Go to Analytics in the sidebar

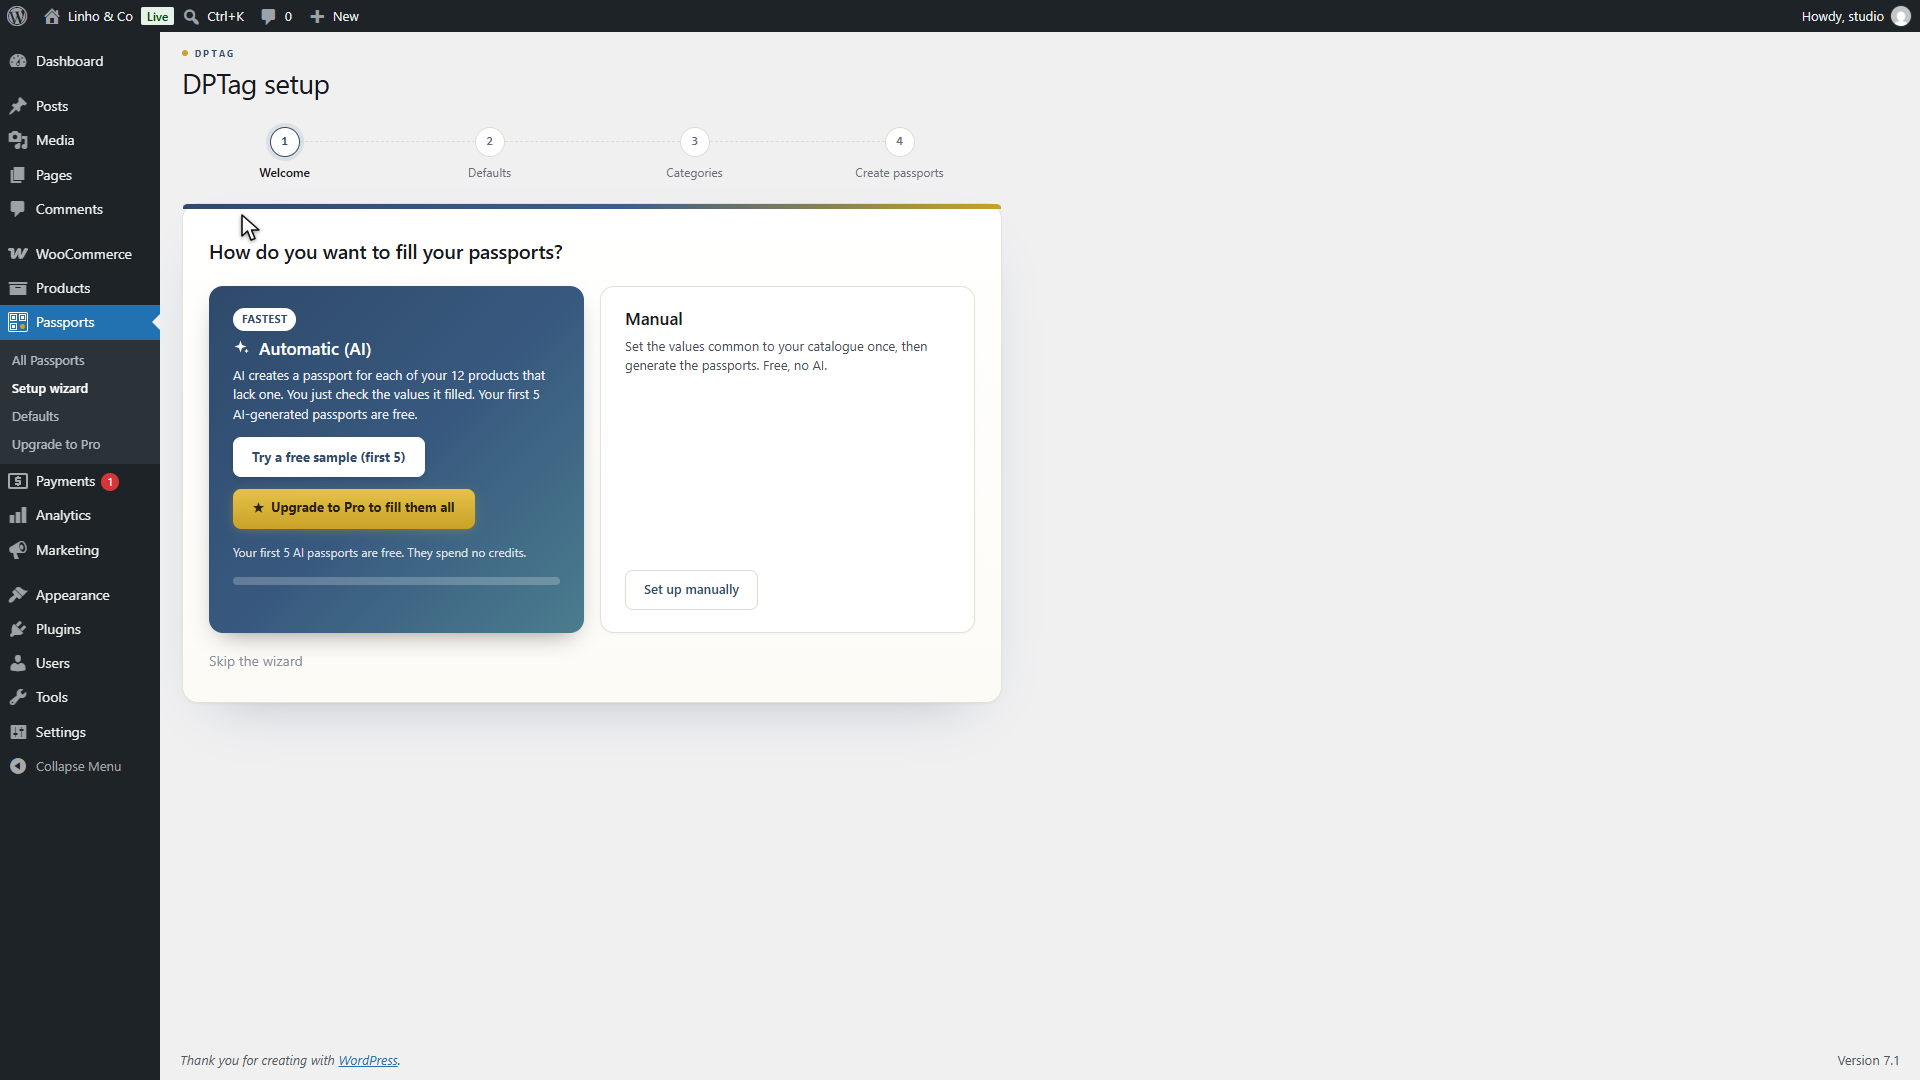[x=80, y=515]
